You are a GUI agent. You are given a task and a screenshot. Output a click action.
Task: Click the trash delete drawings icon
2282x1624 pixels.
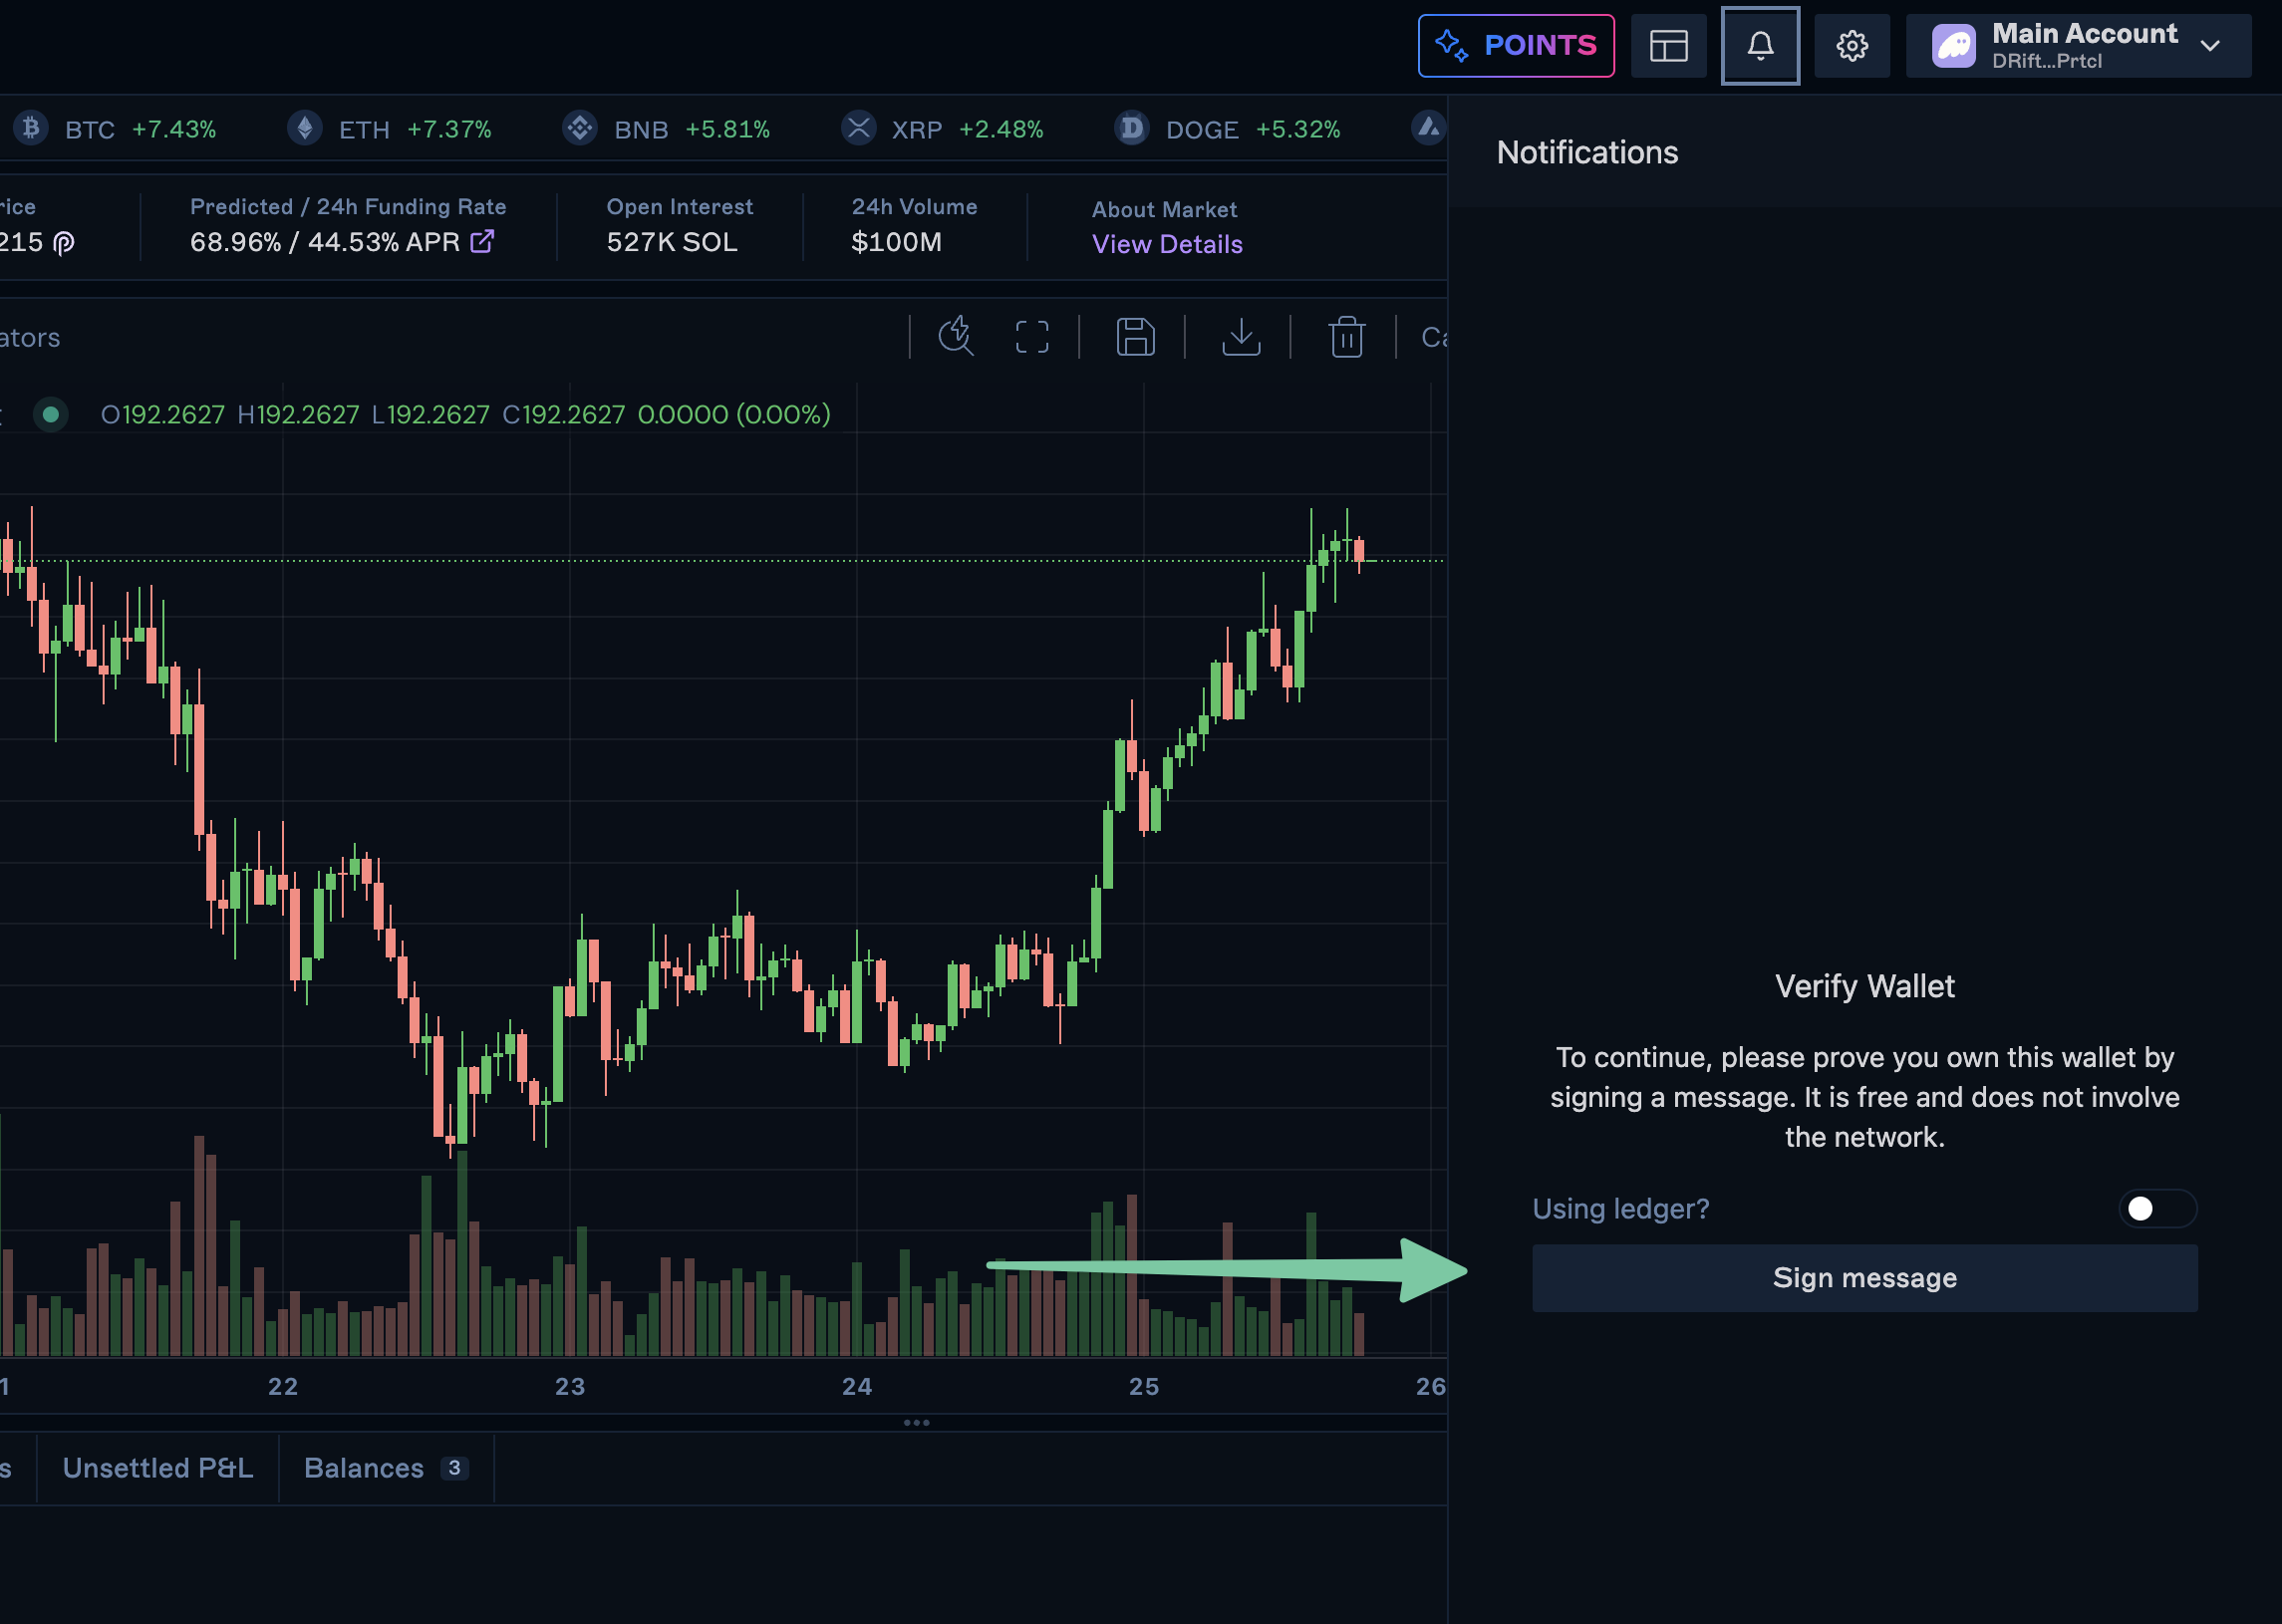coord(1346,337)
